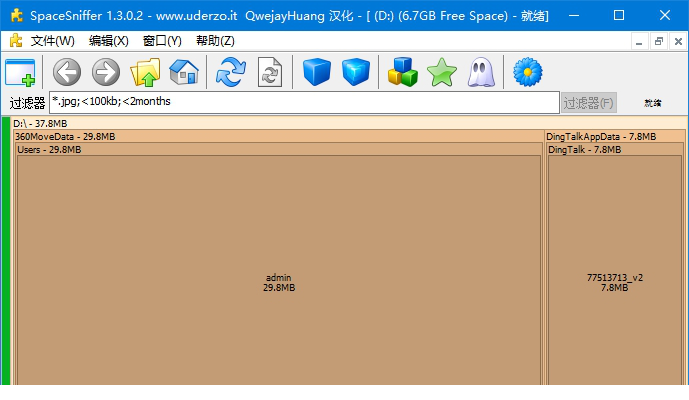Open the 文件(W) menu

coord(52,41)
